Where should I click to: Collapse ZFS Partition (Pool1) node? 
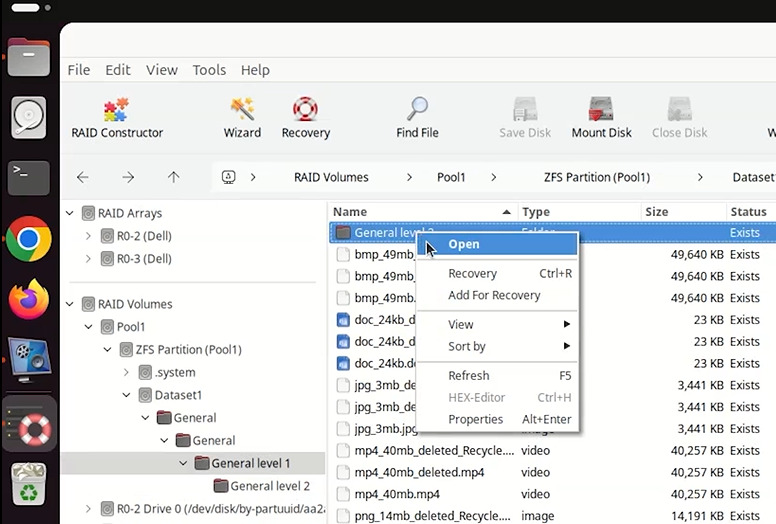tap(107, 350)
